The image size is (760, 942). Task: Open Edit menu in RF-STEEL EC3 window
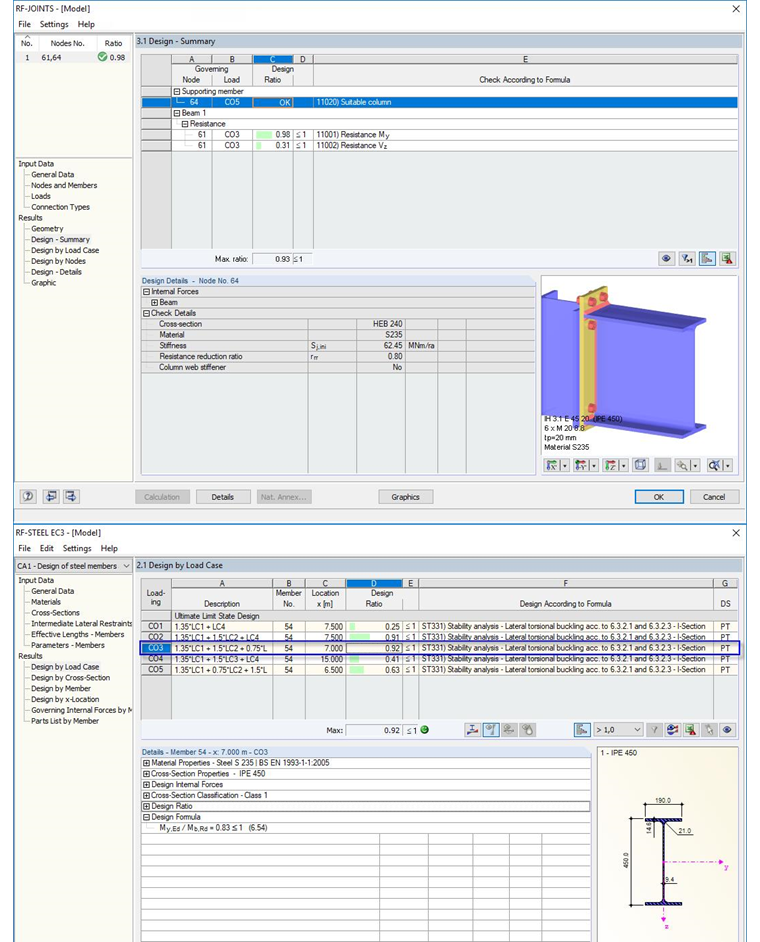coord(46,548)
